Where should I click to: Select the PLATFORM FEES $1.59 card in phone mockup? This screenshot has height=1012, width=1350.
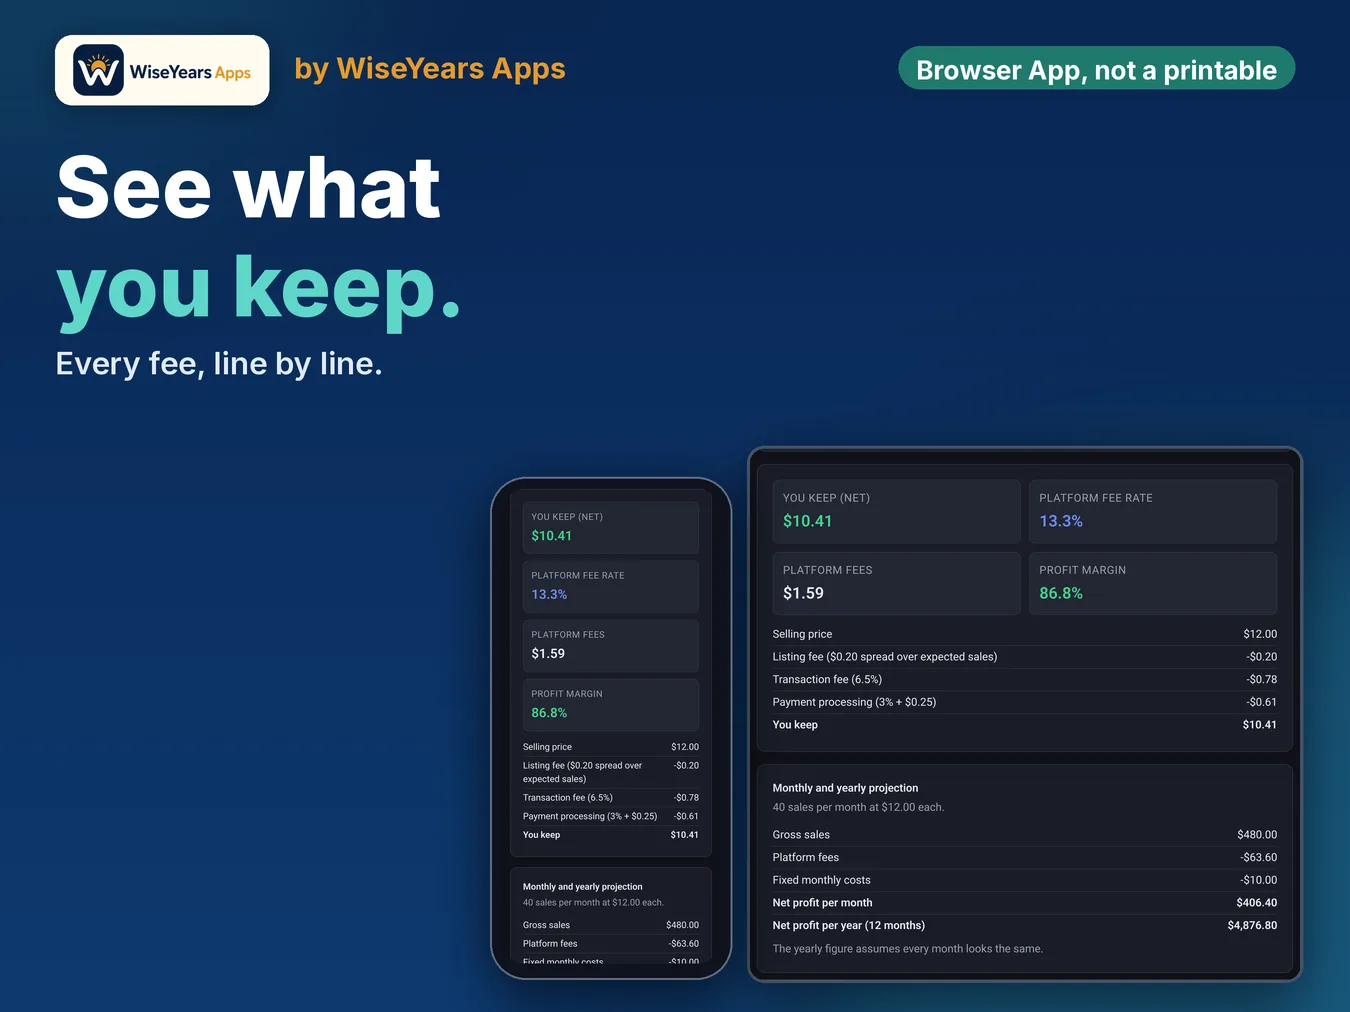click(610, 645)
